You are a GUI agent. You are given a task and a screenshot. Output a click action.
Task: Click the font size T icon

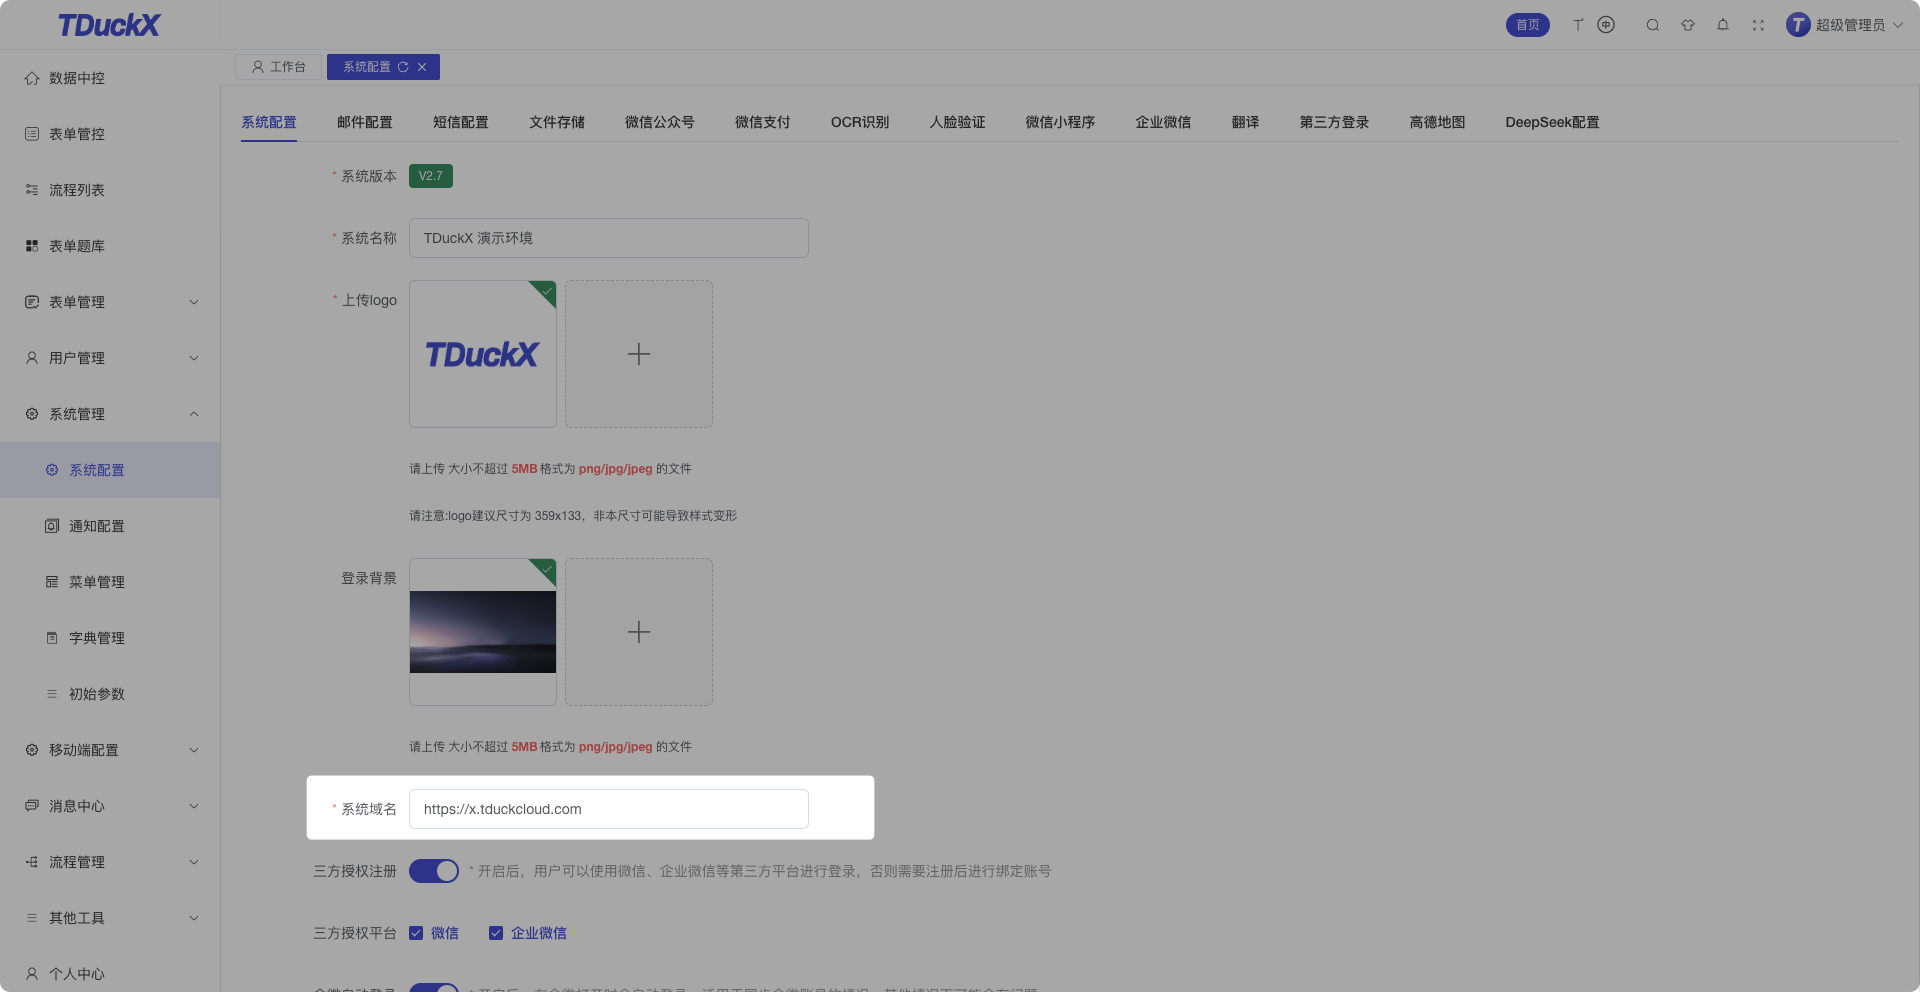[1578, 25]
